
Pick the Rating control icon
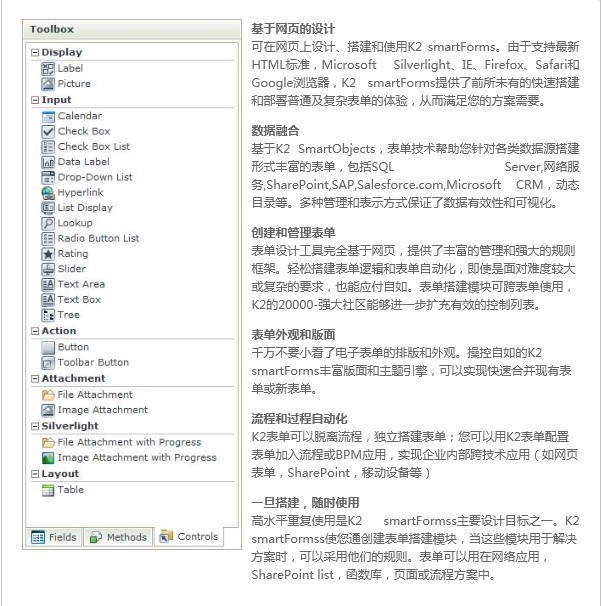coord(48,254)
